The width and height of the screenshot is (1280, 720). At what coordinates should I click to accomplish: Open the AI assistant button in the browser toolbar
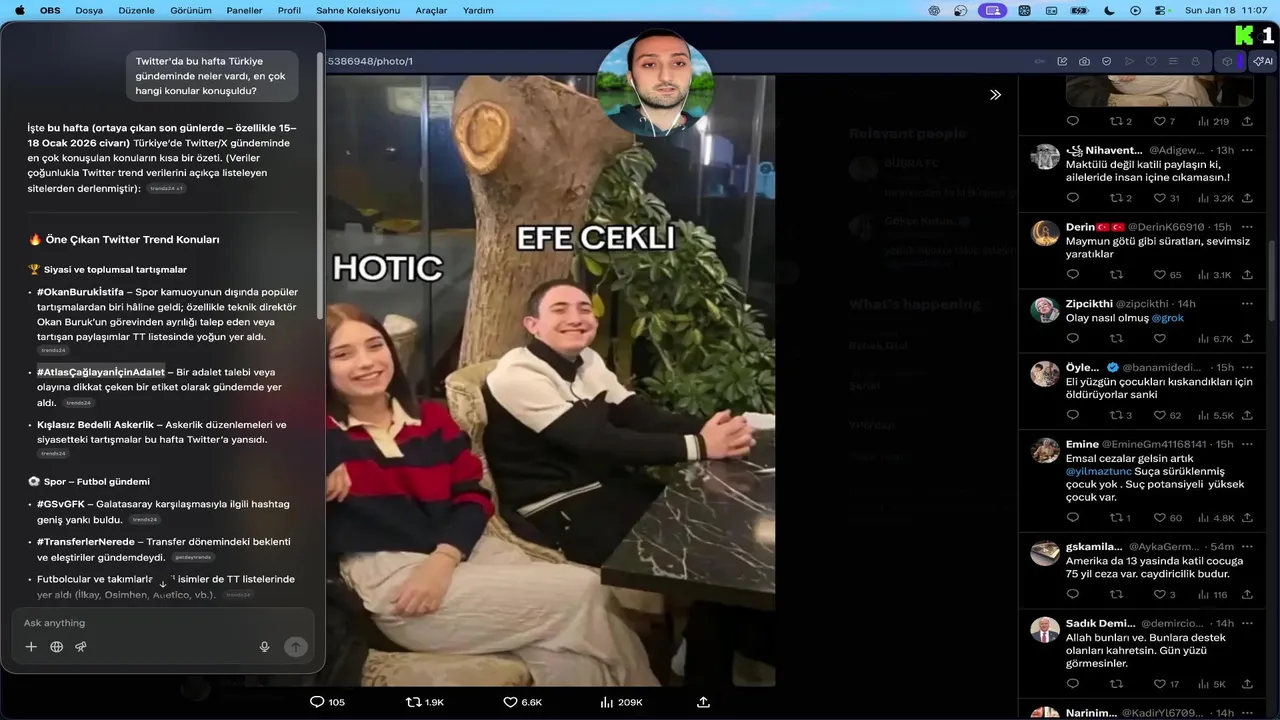point(1263,61)
